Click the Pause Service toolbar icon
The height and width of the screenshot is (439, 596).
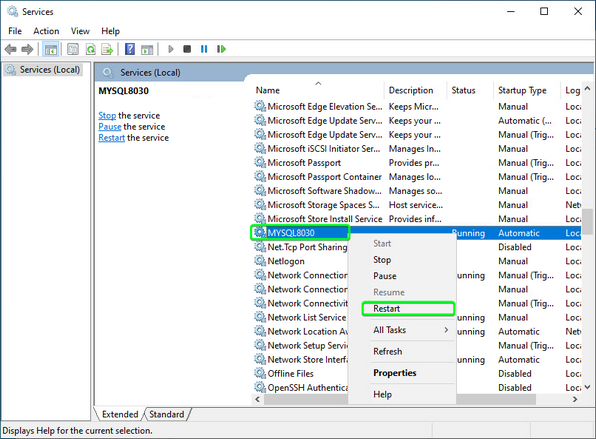[204, 49]
